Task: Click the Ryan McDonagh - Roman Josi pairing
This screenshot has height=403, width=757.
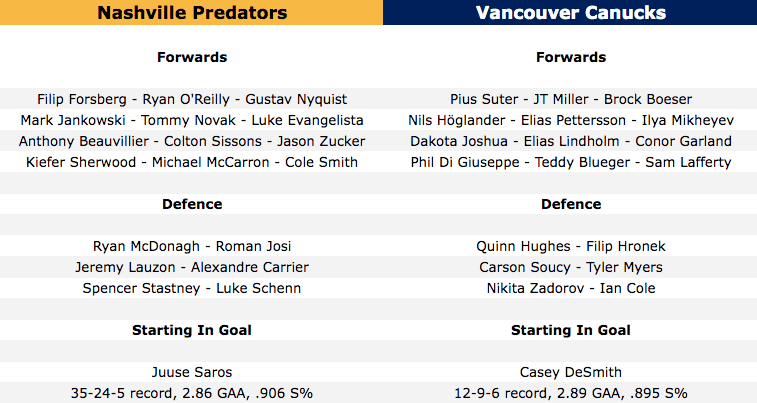Action: coord(192,246)
